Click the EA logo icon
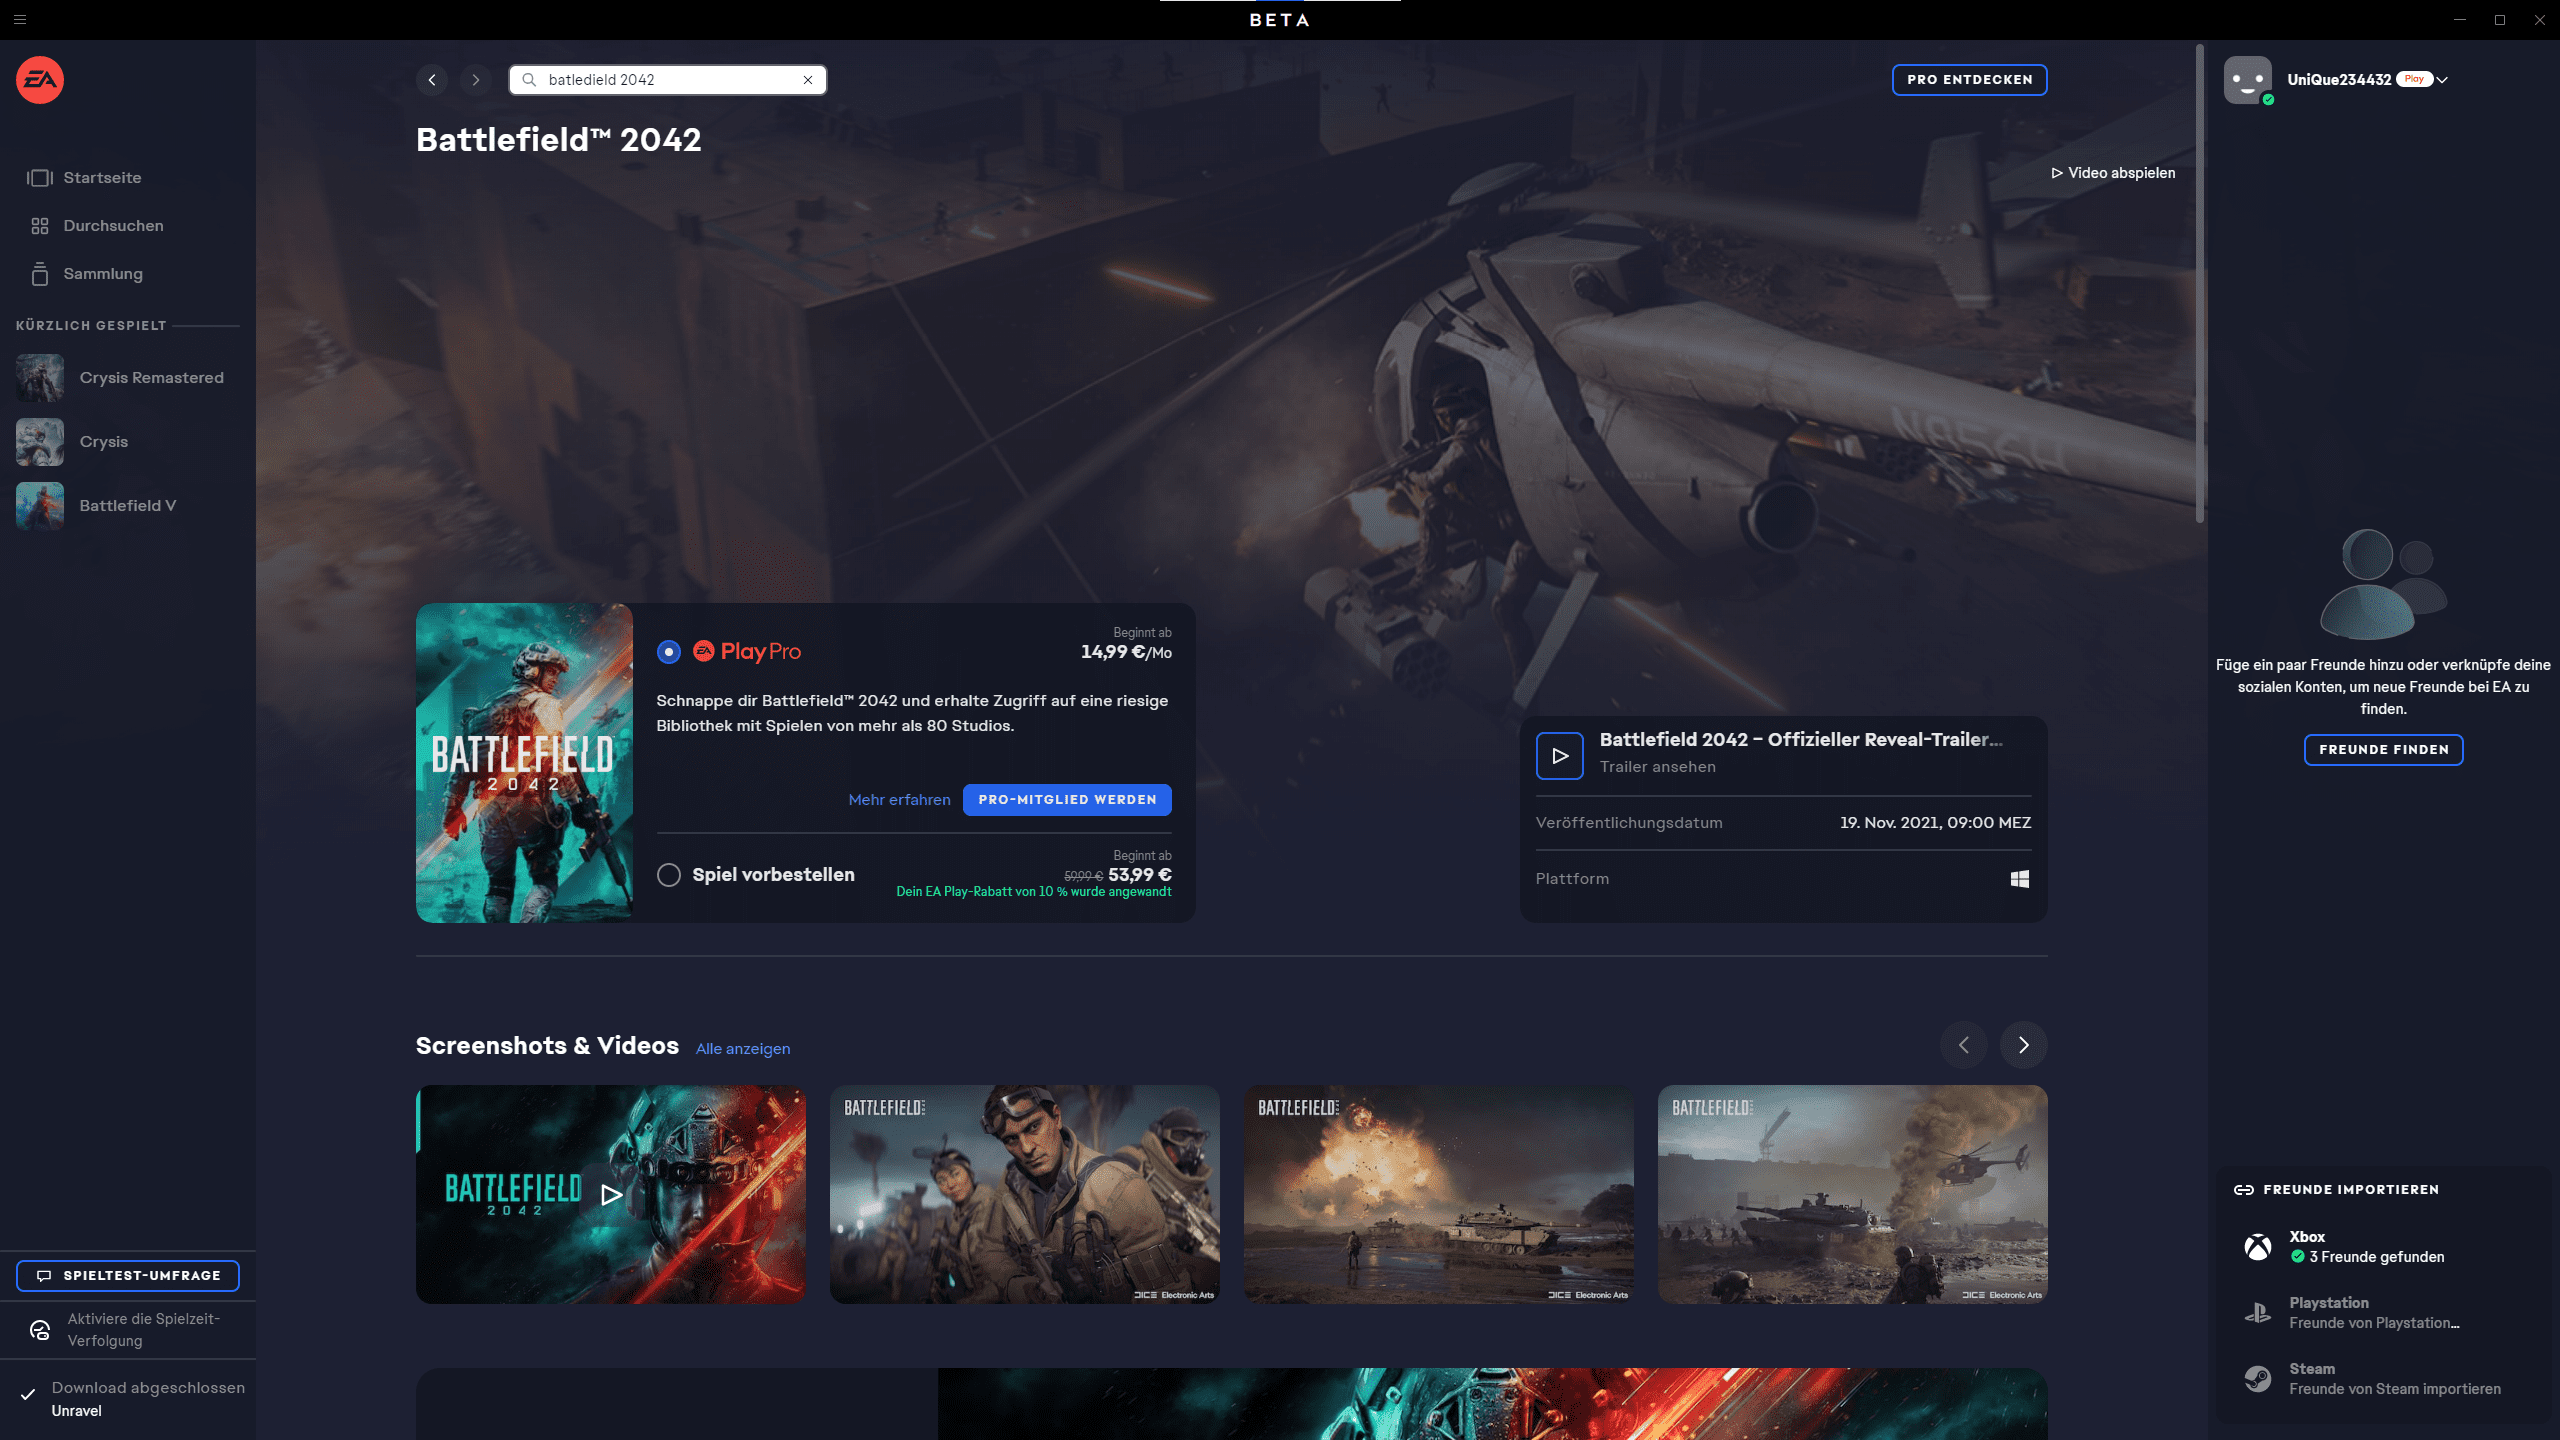The image size is (2560, 1440). pos(40,80)
